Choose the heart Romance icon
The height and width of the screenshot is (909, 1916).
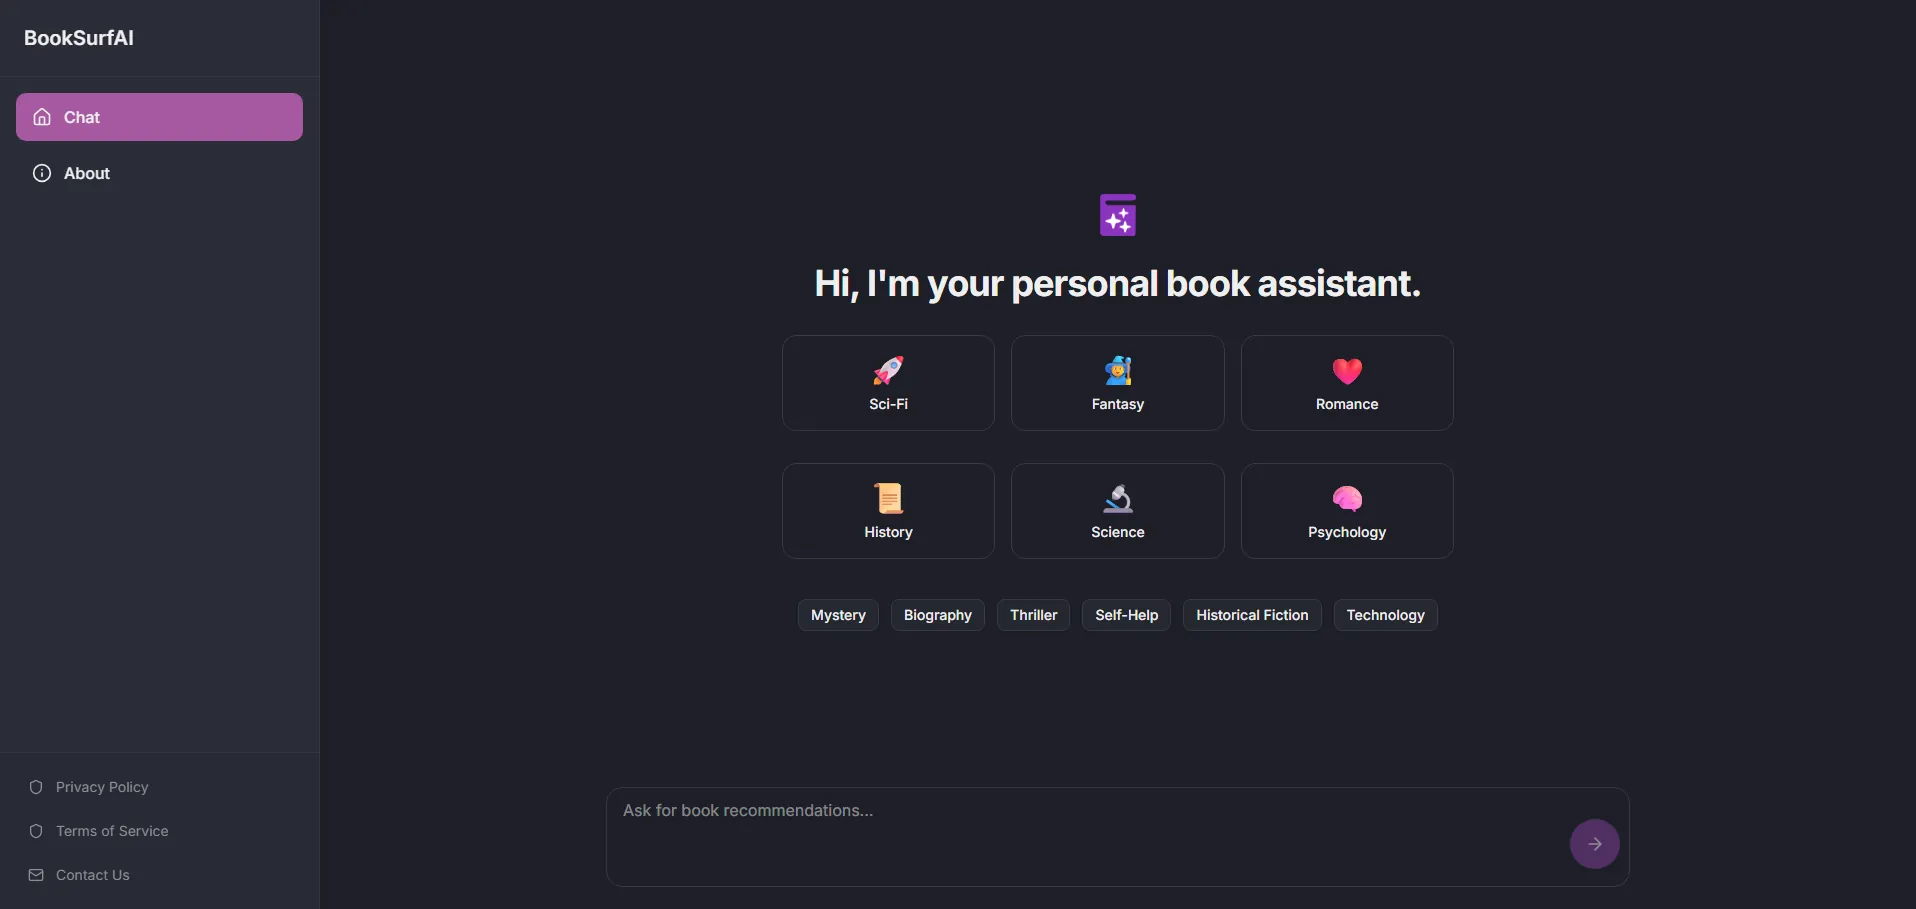click(x=1347, y=371)
